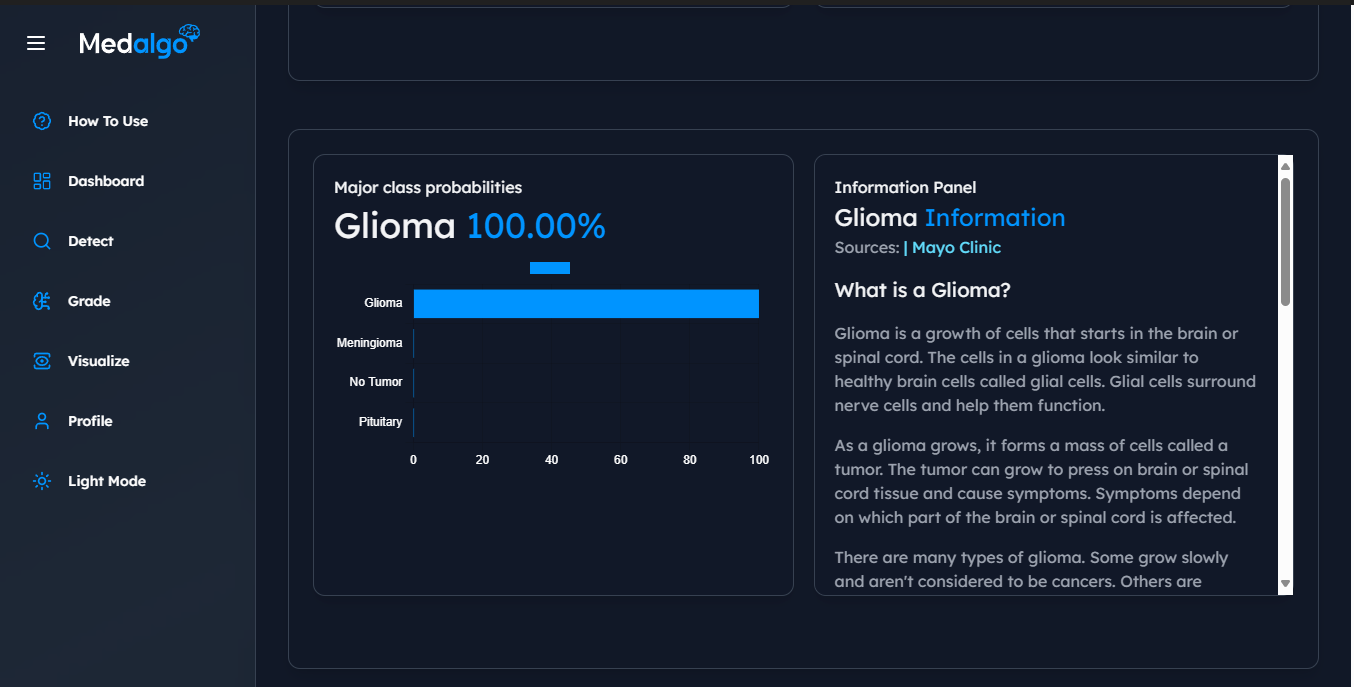Switch to Light Mode
1354x687 pixels.
click(107, 481)
